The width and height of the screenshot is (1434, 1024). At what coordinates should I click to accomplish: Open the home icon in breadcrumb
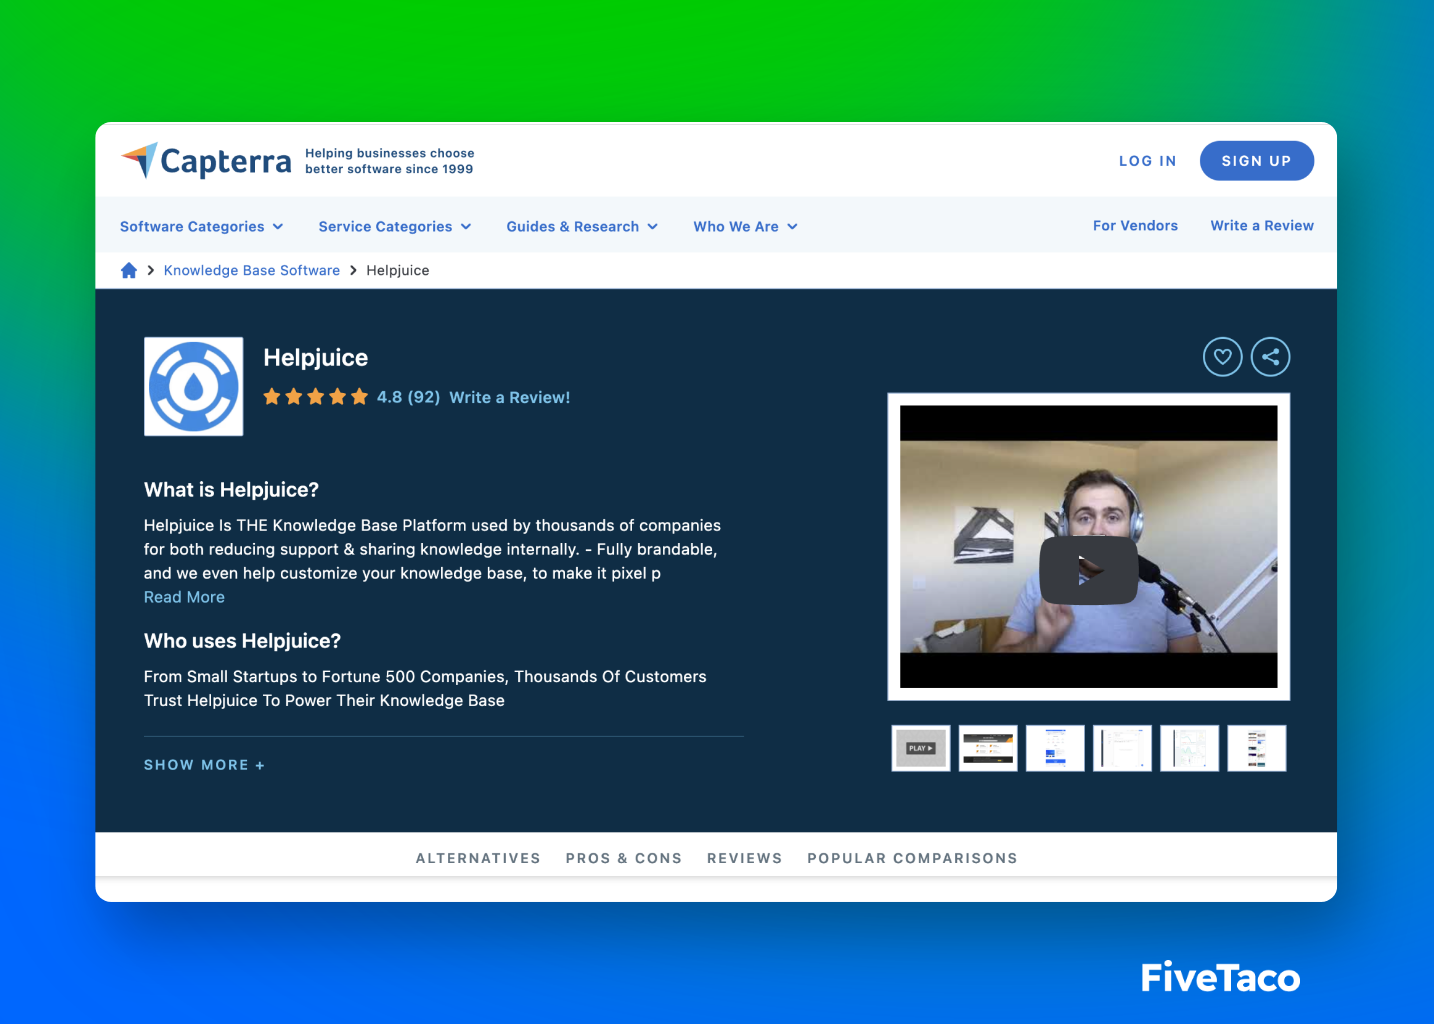[x=129, y=270]
